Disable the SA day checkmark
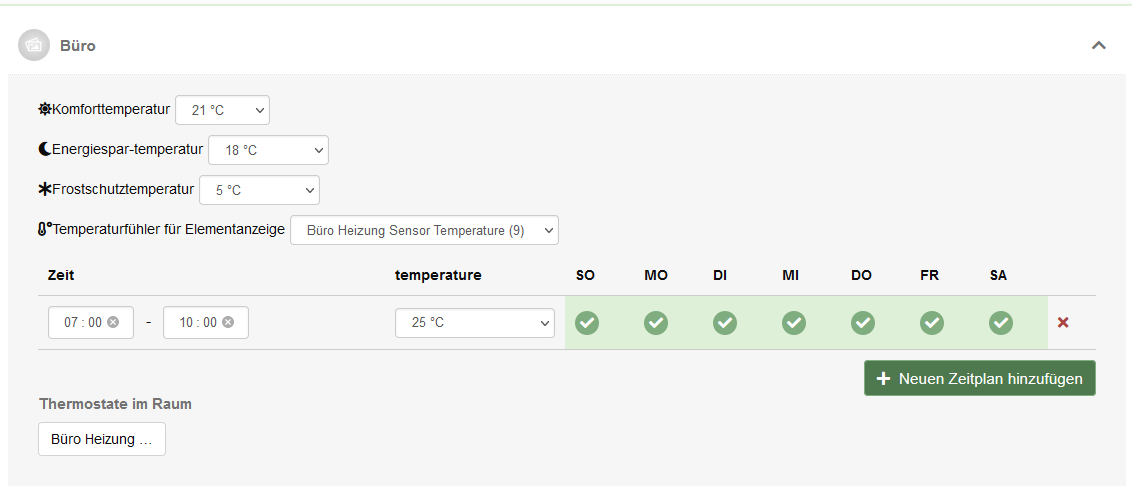 coord(1001,323)
